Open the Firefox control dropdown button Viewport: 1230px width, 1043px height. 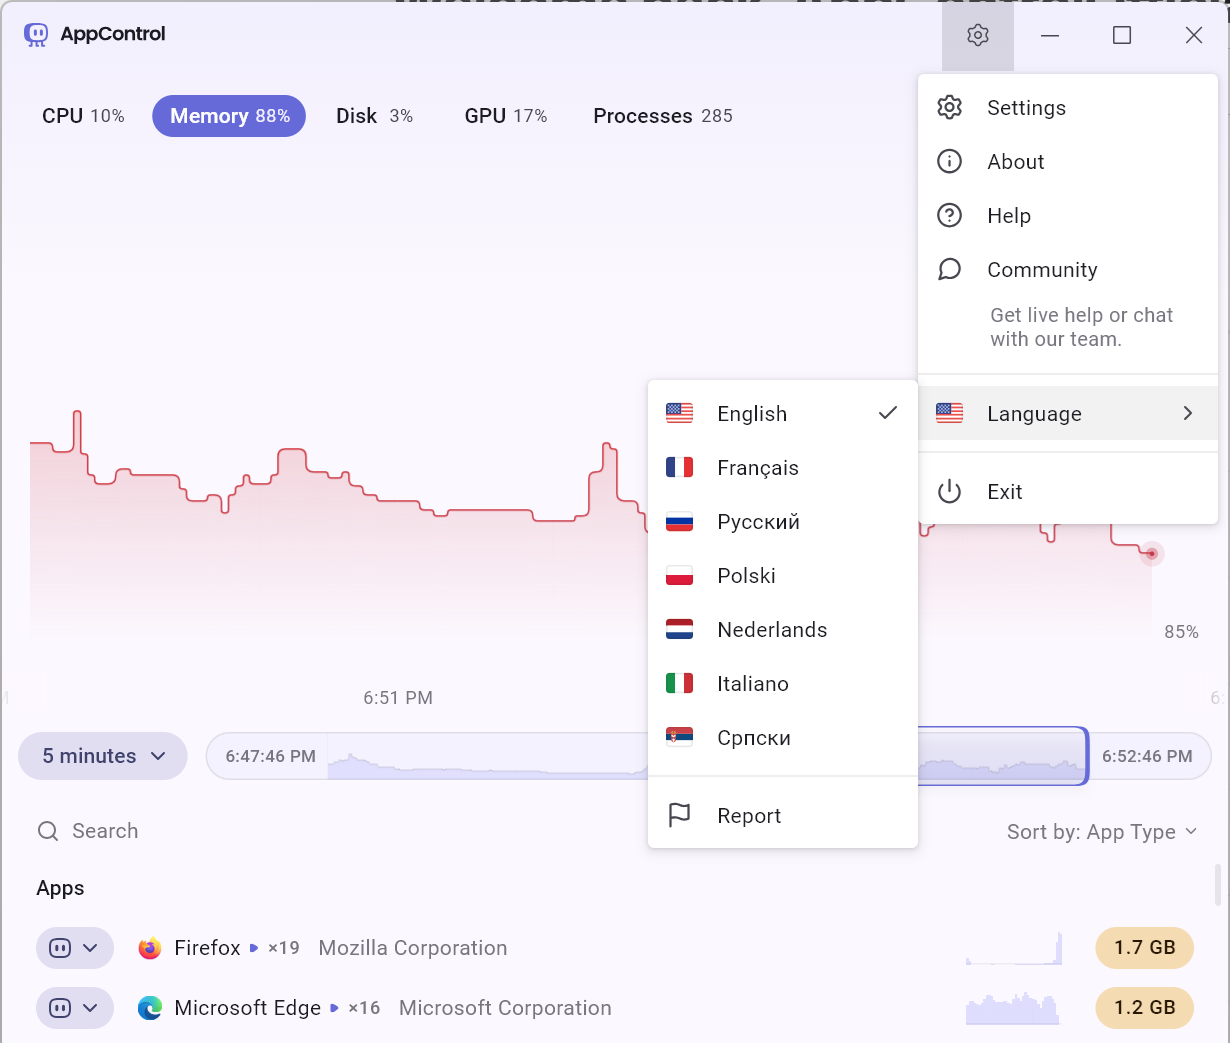point(75,948)
